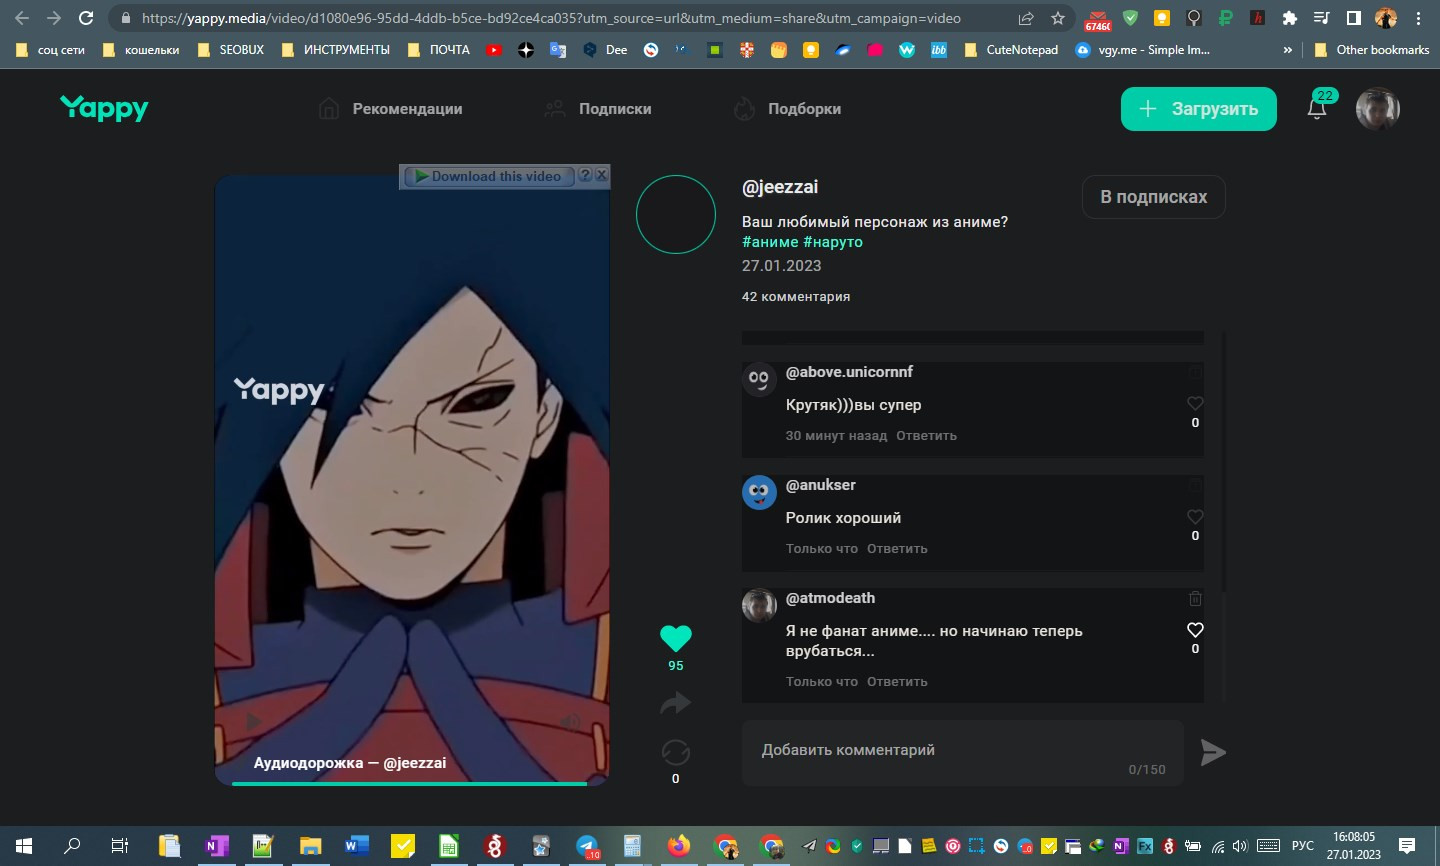Open Word from the taskbar
The image size is (1440, 866).
356,846
